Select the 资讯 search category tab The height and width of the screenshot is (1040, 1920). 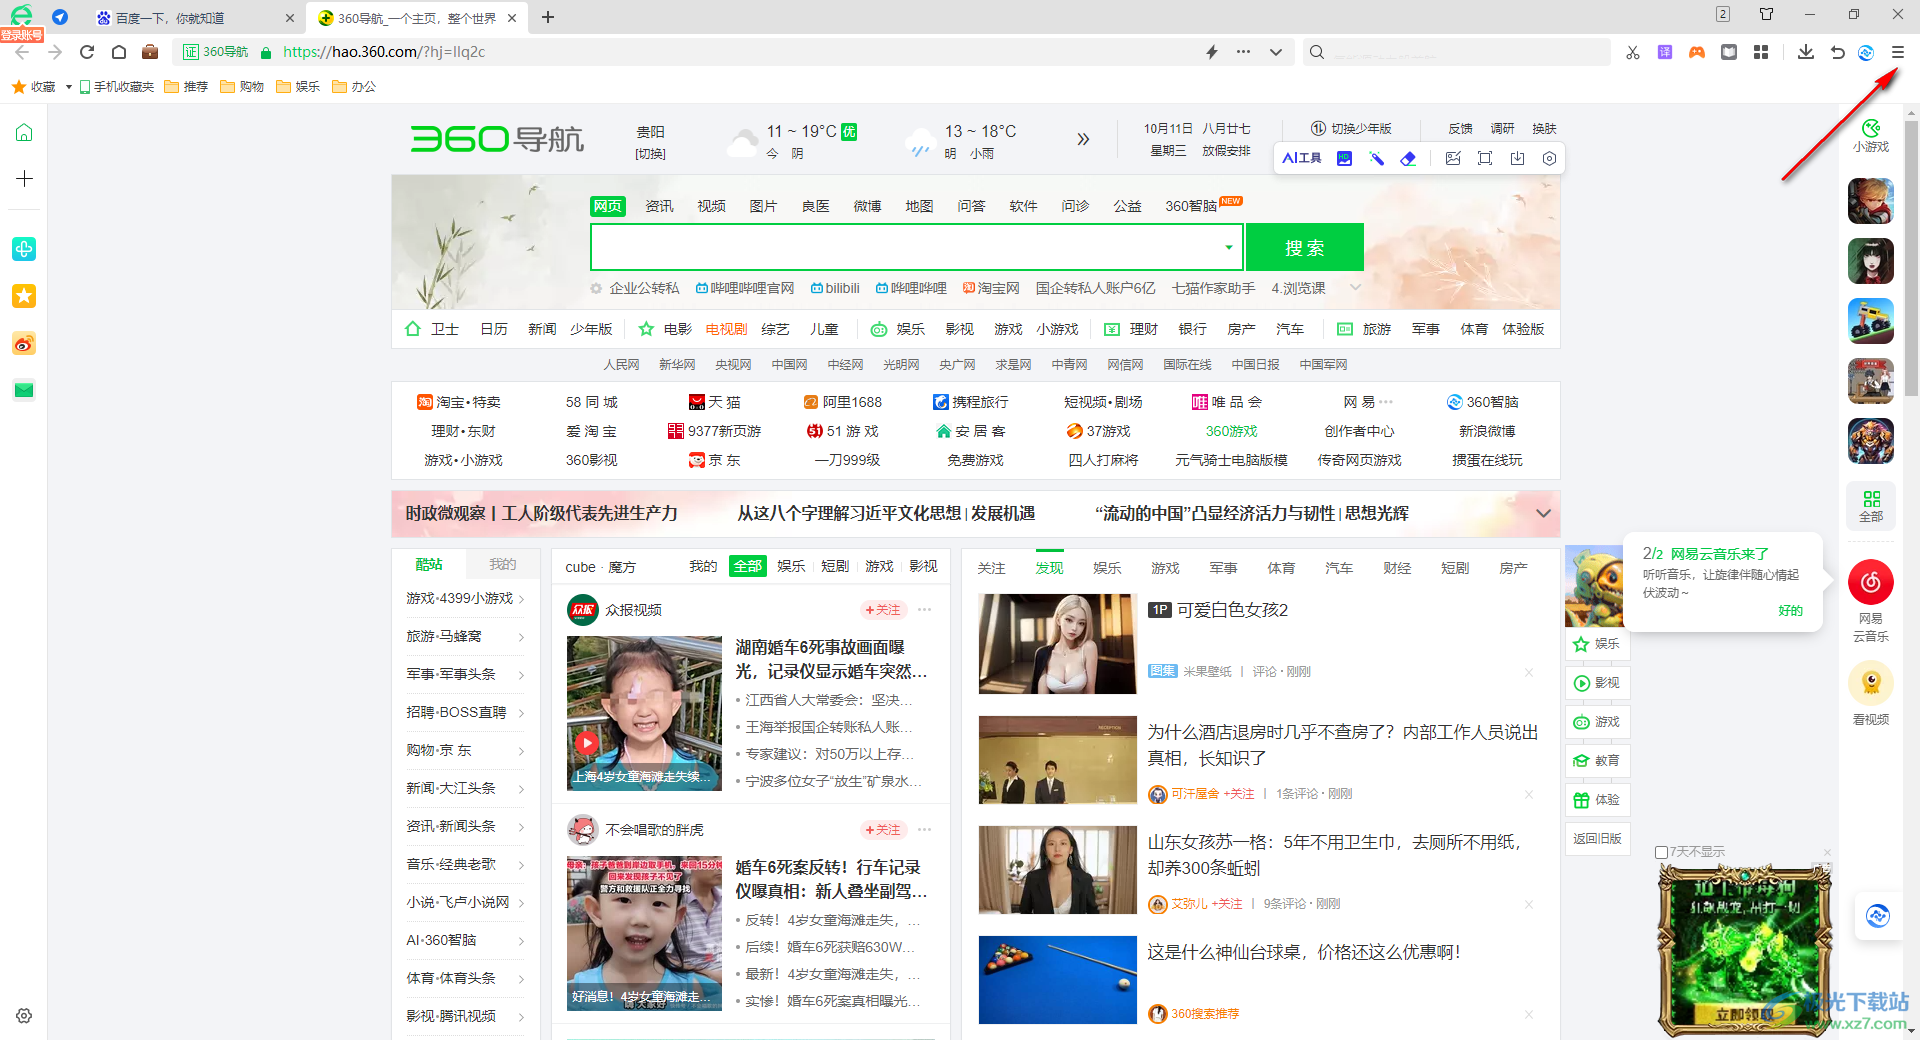pos(659,206)
